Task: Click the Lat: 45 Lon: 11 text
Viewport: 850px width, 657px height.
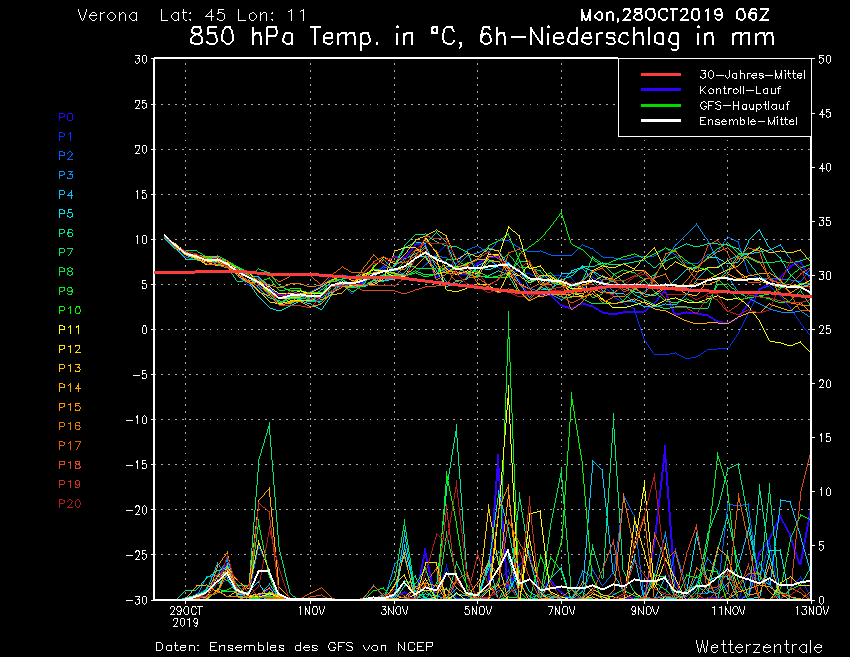Action: pos(233,15)
